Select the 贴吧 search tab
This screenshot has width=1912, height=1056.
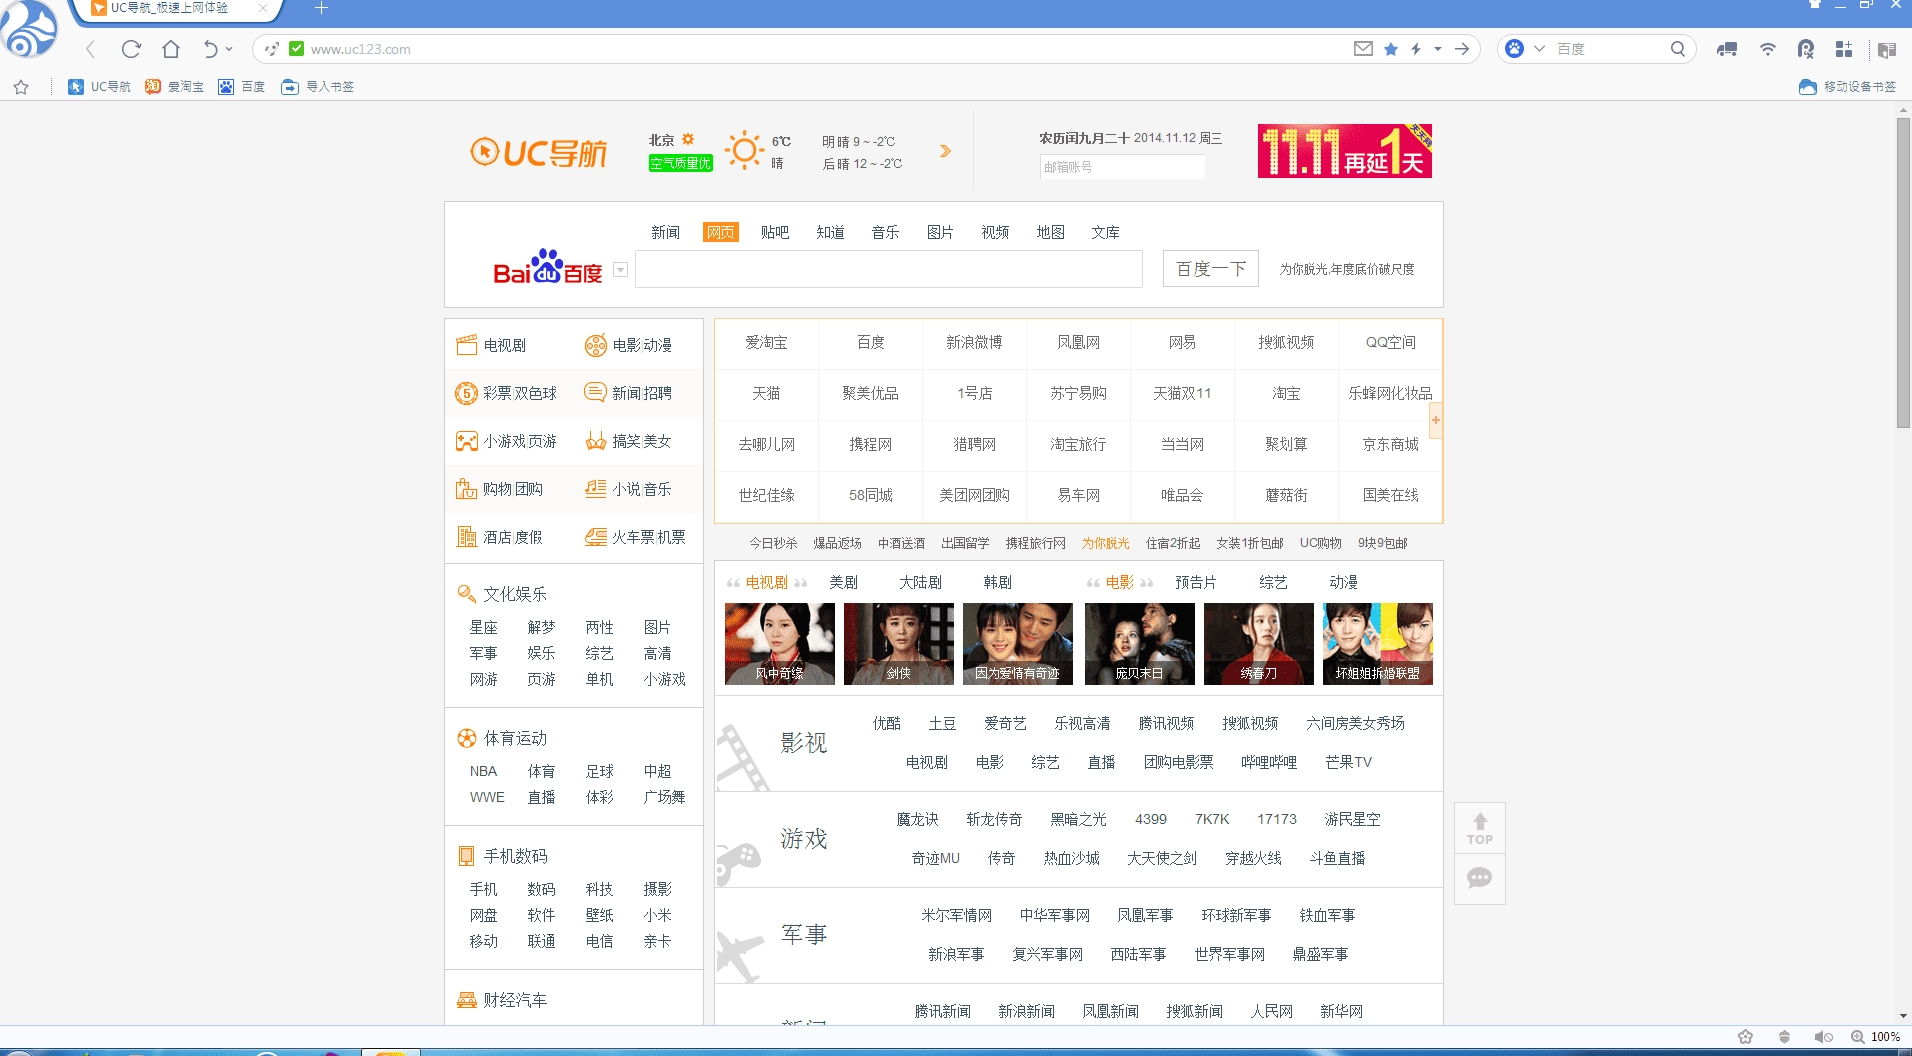775,232
